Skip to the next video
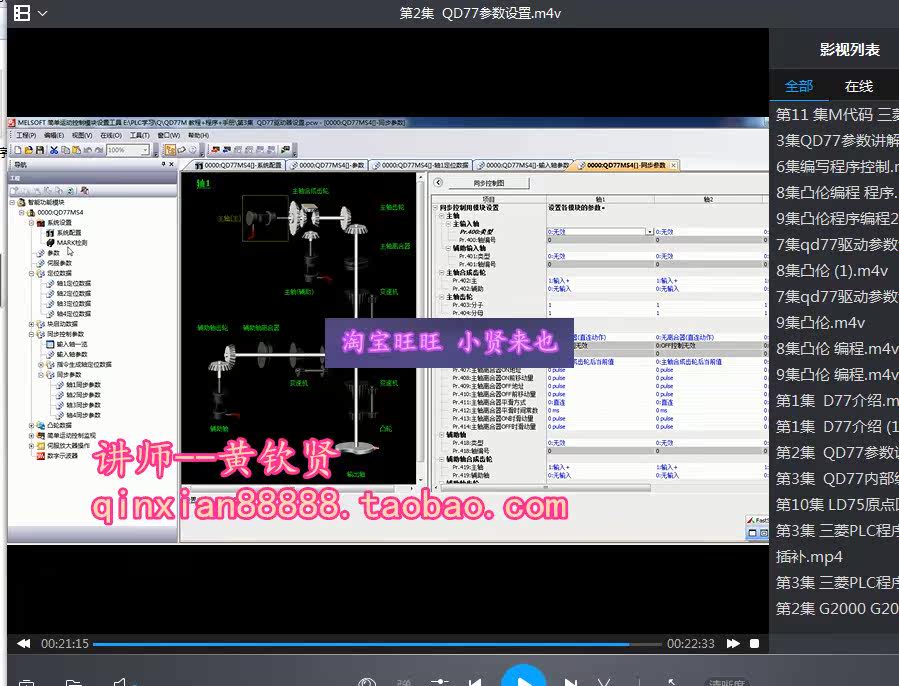This screenshot has height=686, width=899. pyautogui.click(x=570, y=682)
